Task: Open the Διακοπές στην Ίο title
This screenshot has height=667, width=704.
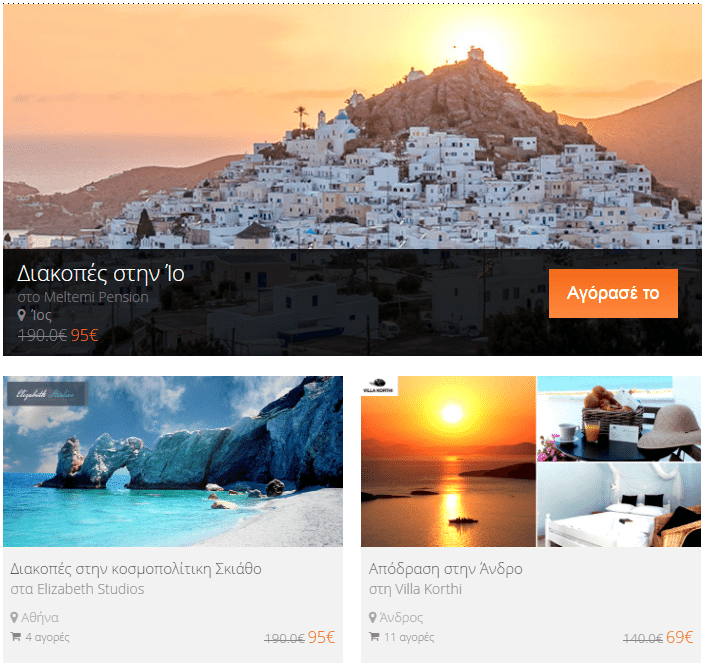Action: [101, 274]
